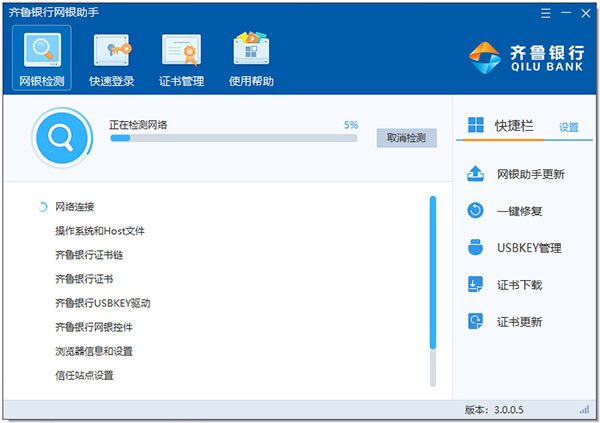
Task: Click the scrollbar track below the thumb
Action: pyautogui.click(x=433, y=367)
